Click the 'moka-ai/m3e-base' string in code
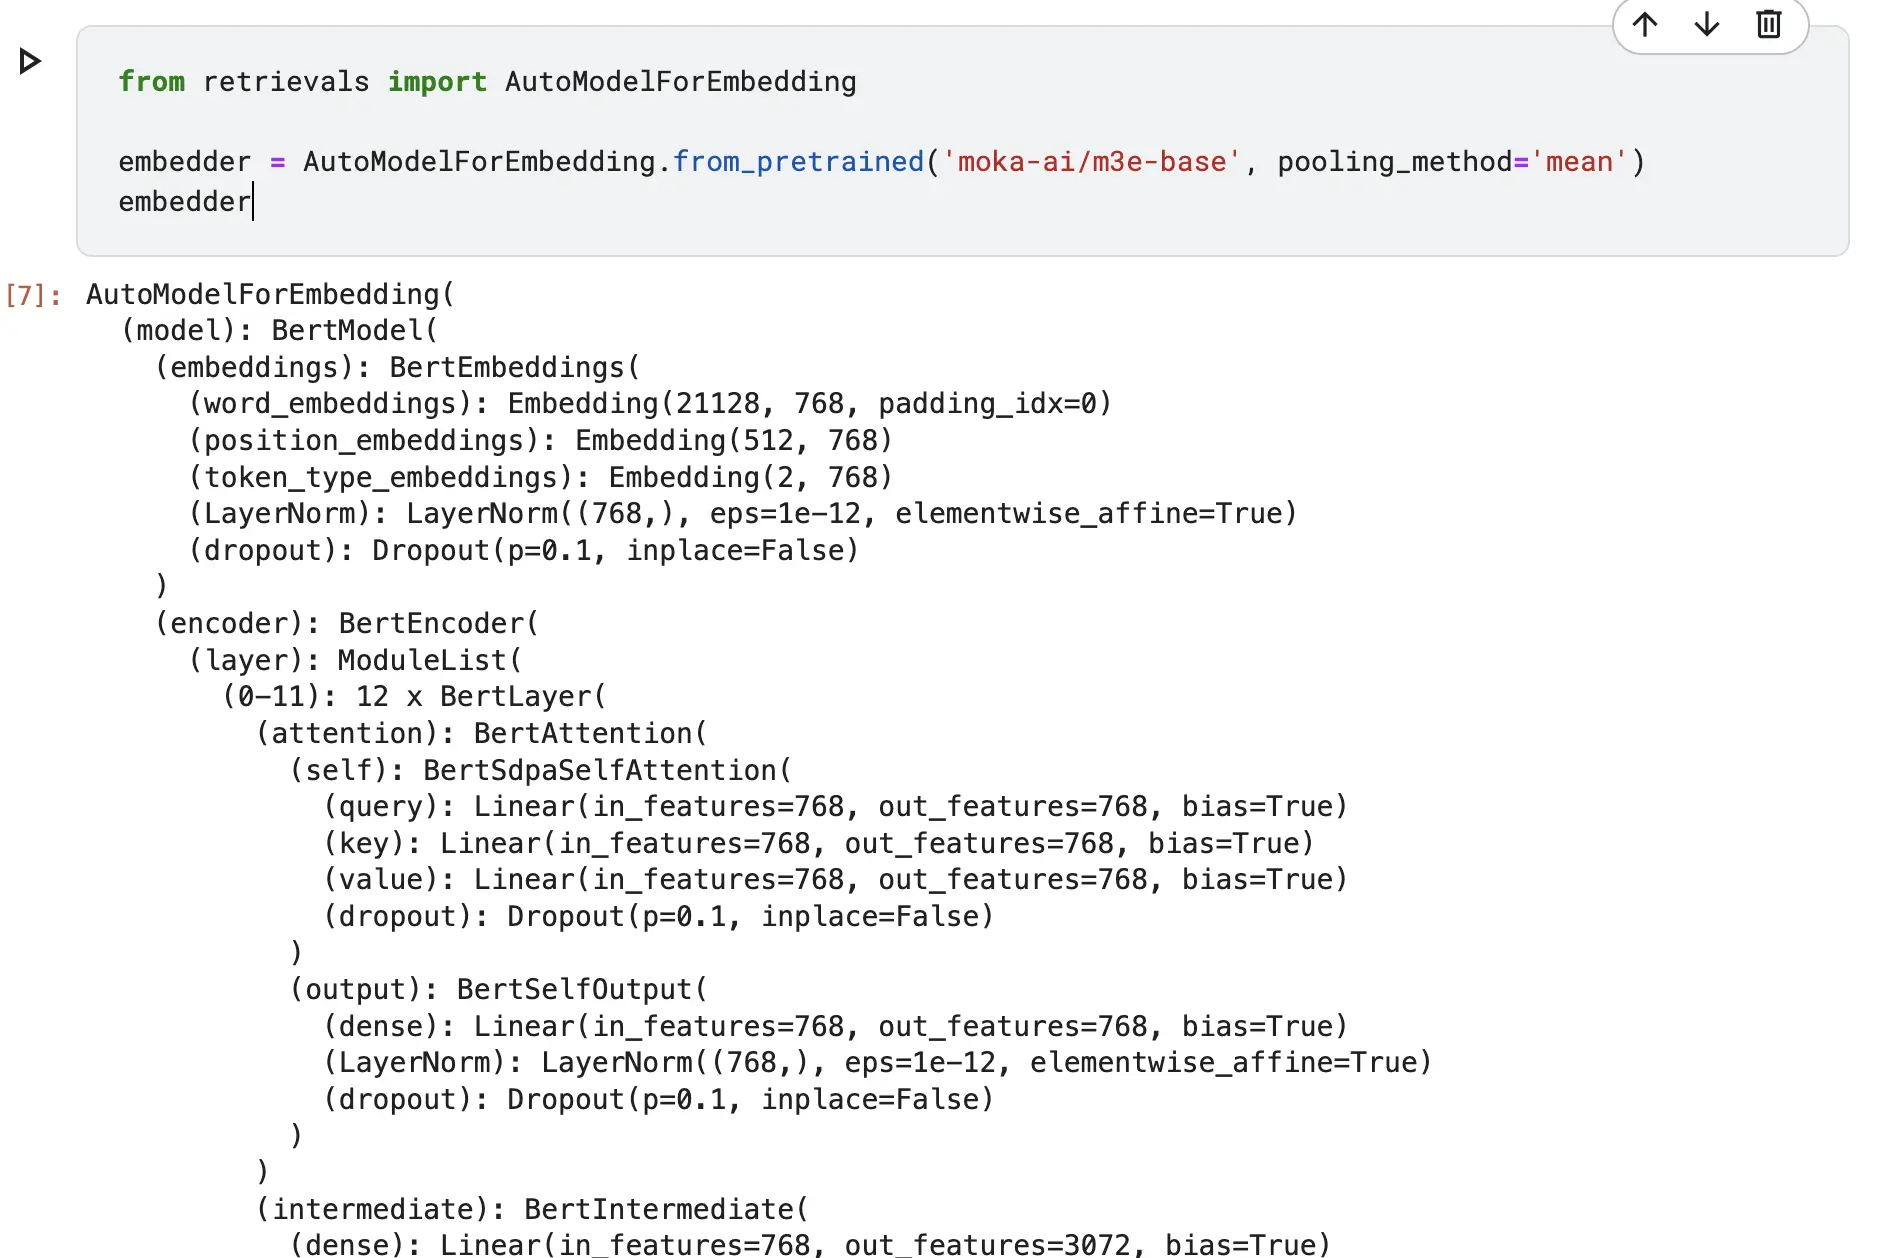This screenshot has height=1258, width=1902. [x=1092, y=162]
